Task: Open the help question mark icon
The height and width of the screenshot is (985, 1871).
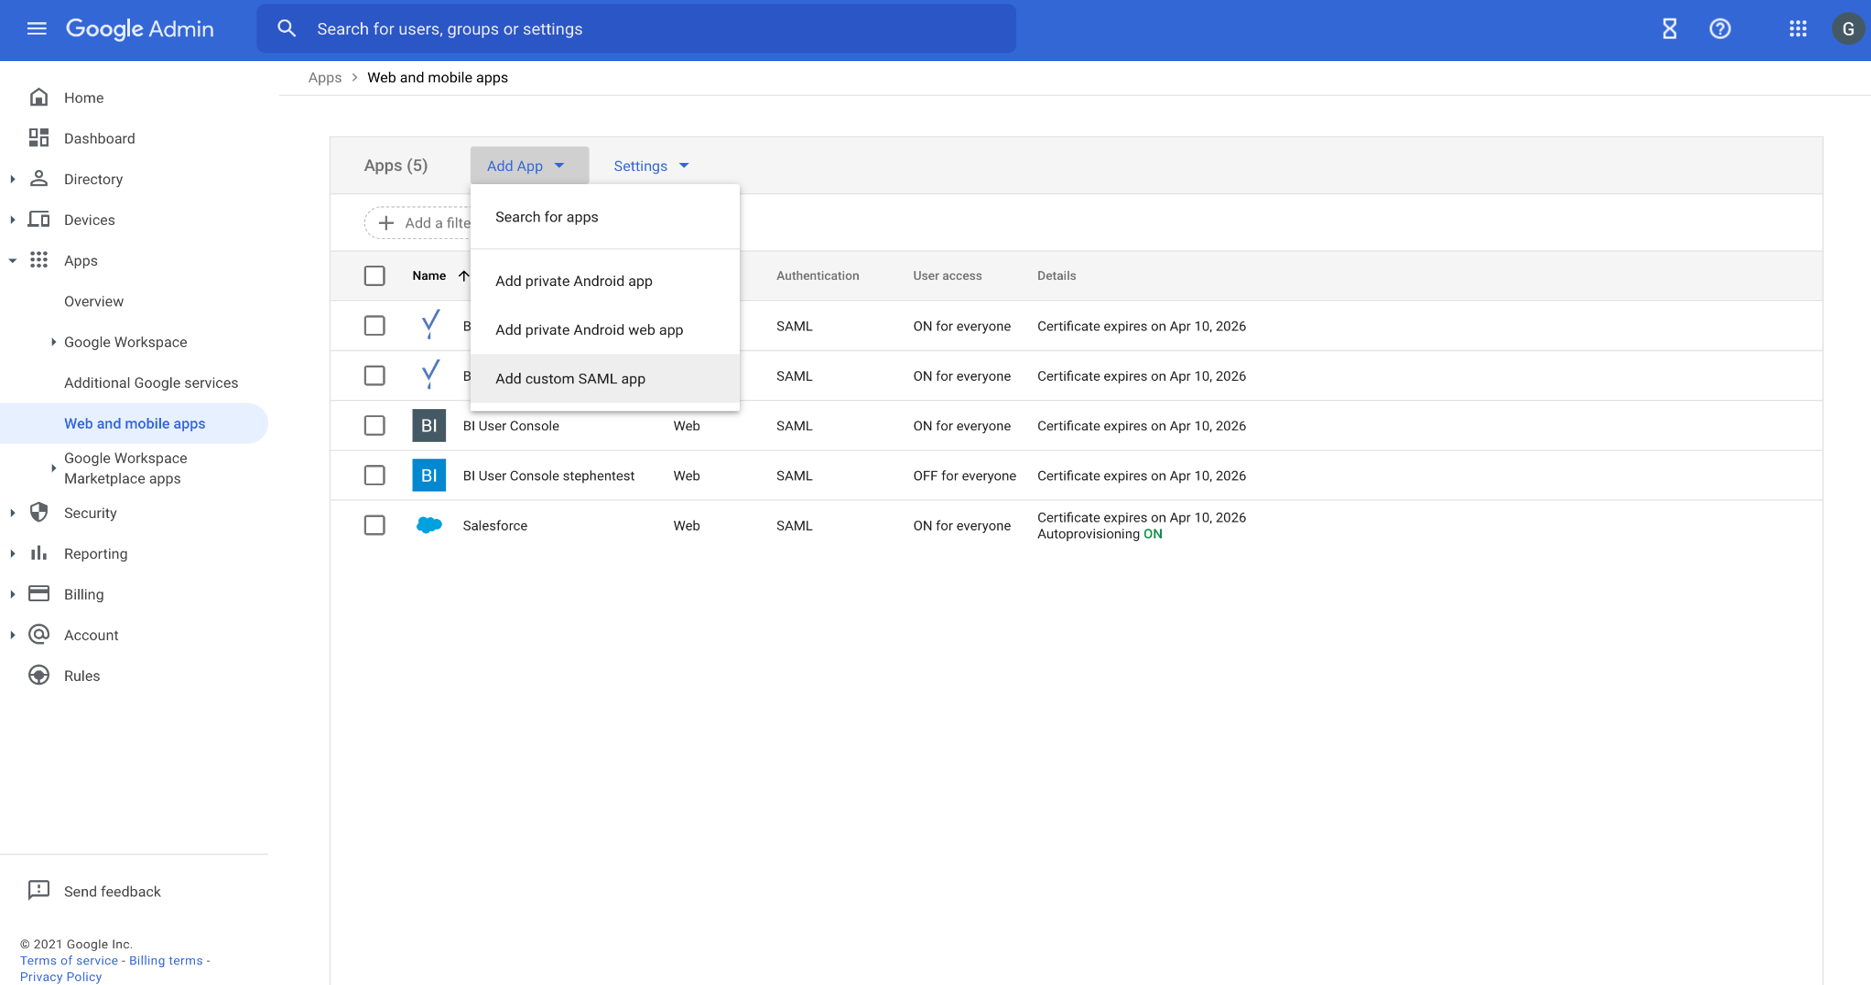Action: click(x=1719, y=29)
